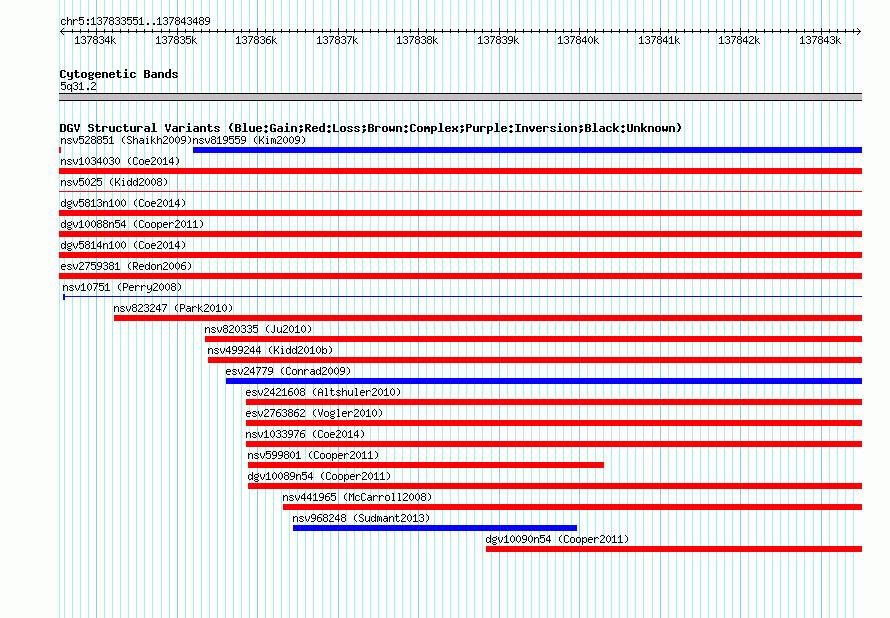Image resolution: width=890 pixels, height=618 pixels.
Task: Click the 137841k ruler position
Action: click(x=659, y=40)
